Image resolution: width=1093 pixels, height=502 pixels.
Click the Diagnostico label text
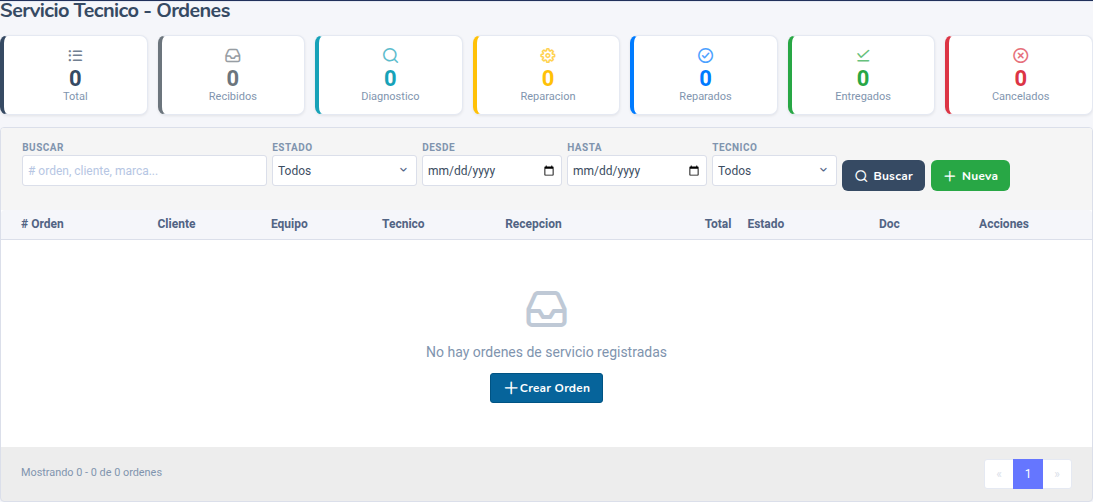[390, 96]
